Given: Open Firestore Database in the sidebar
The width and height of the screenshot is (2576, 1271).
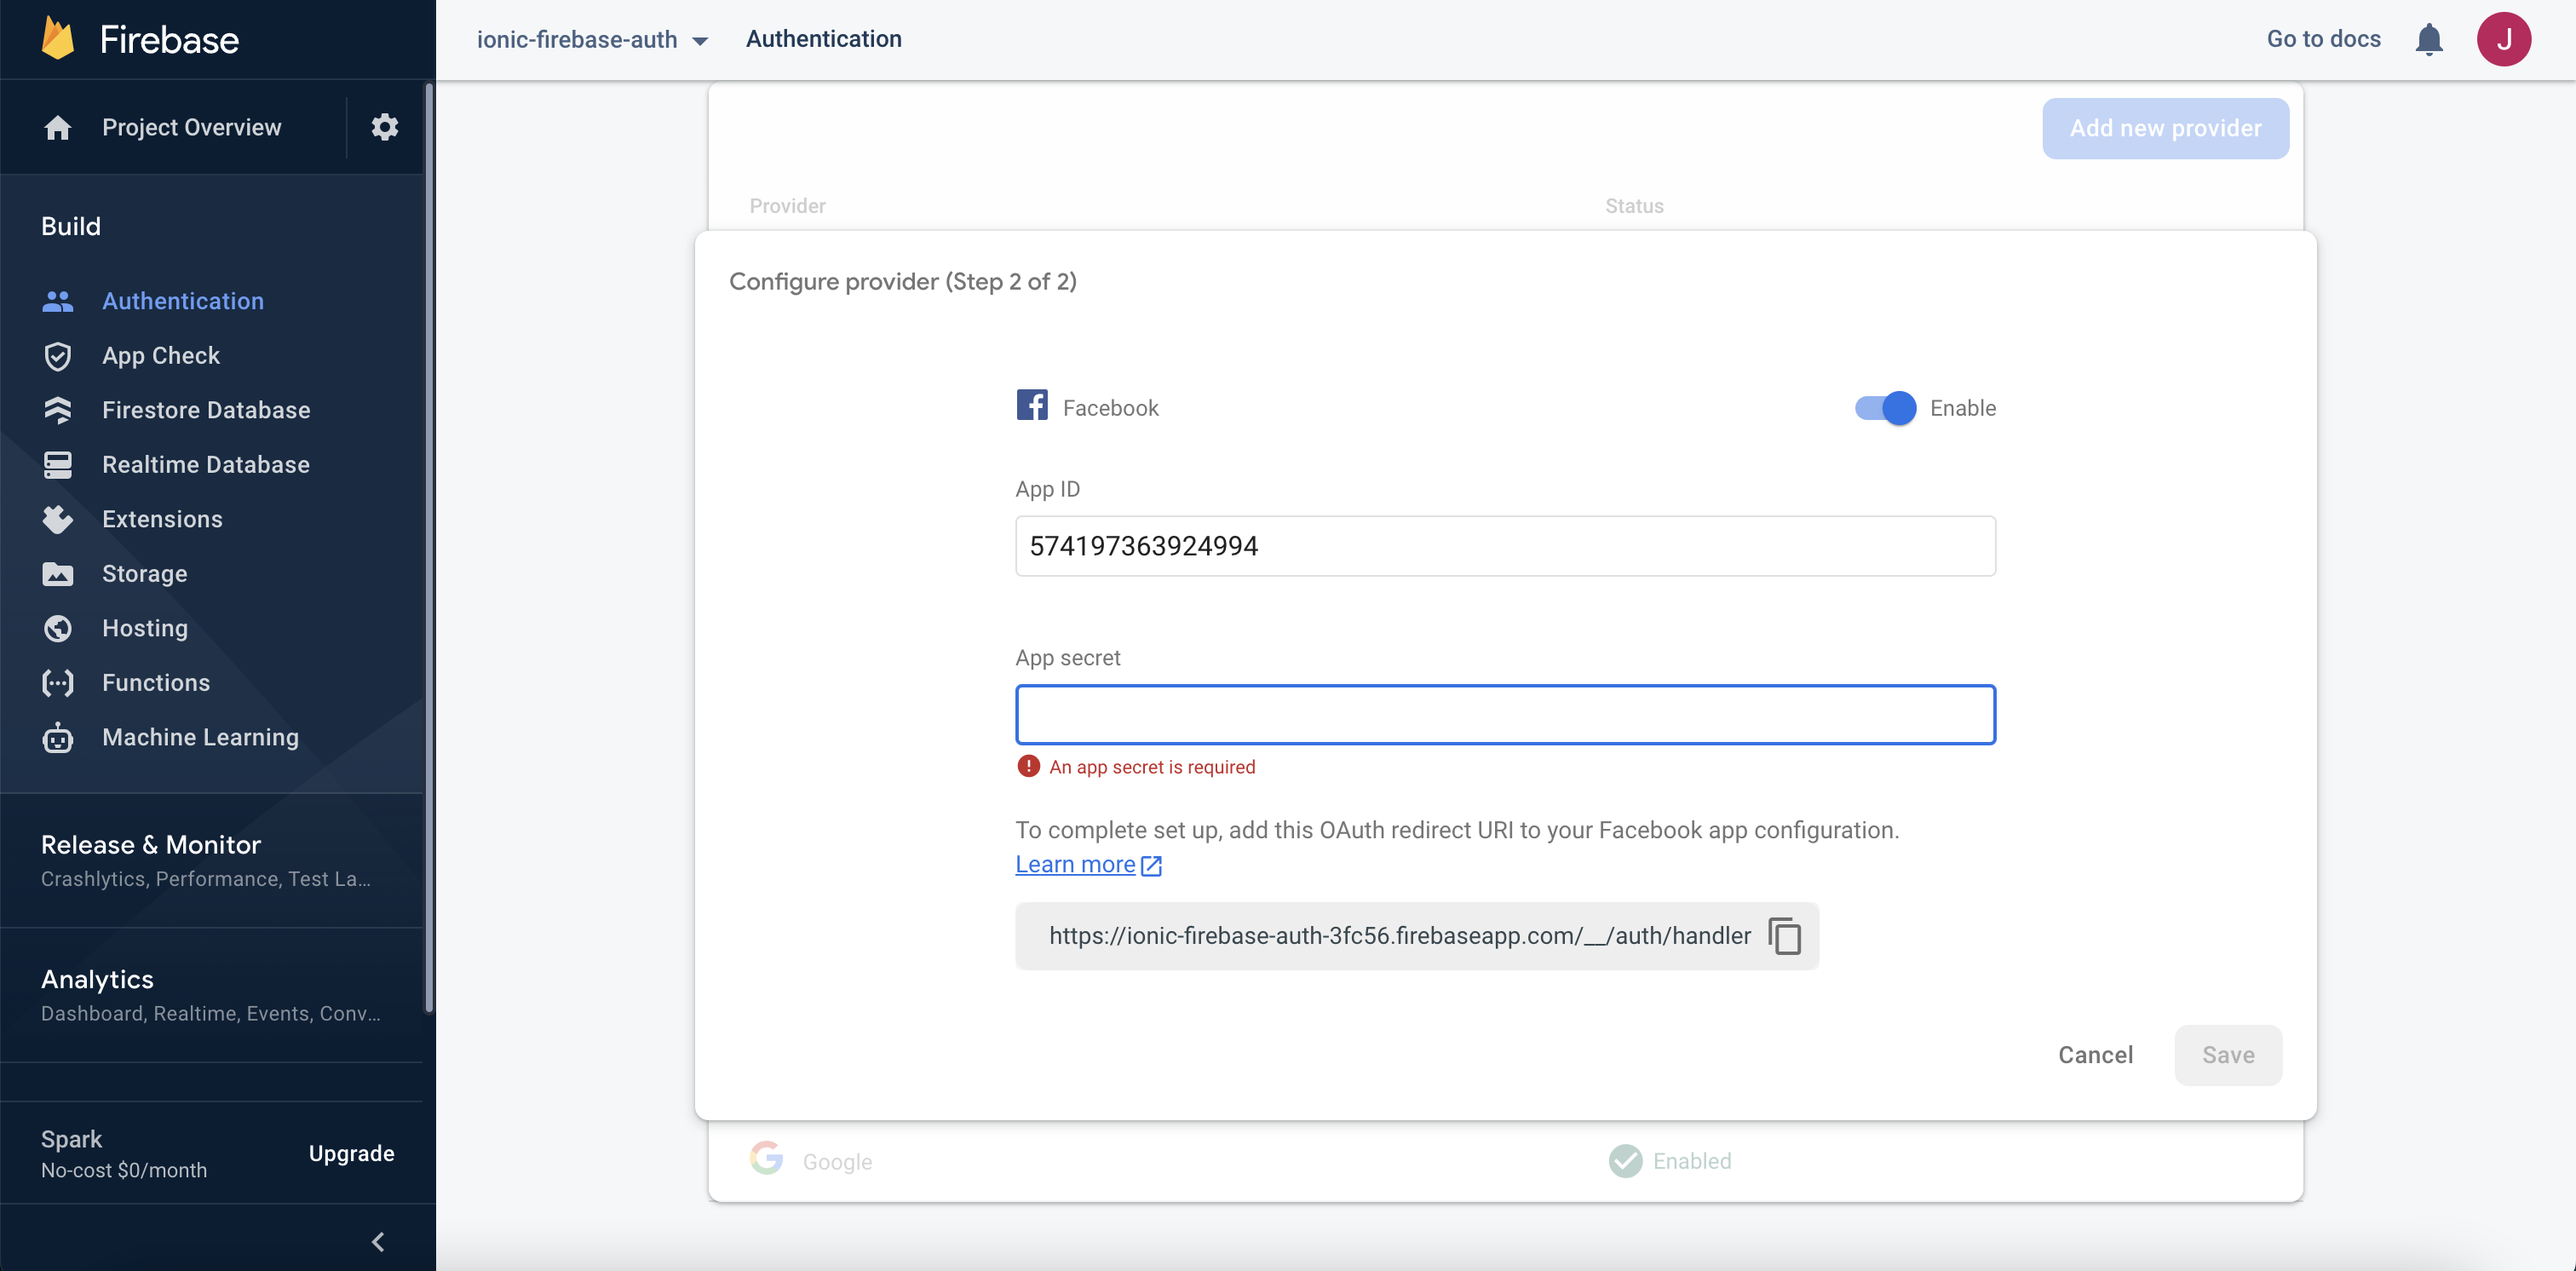Looking at the screenshot, I should [x=206, y=410].
